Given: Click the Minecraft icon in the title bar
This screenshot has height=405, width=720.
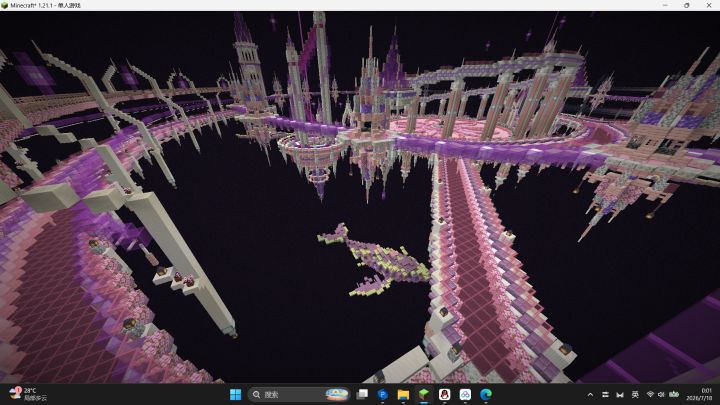Looking at the screenshot, I should [x=5, y=6].
